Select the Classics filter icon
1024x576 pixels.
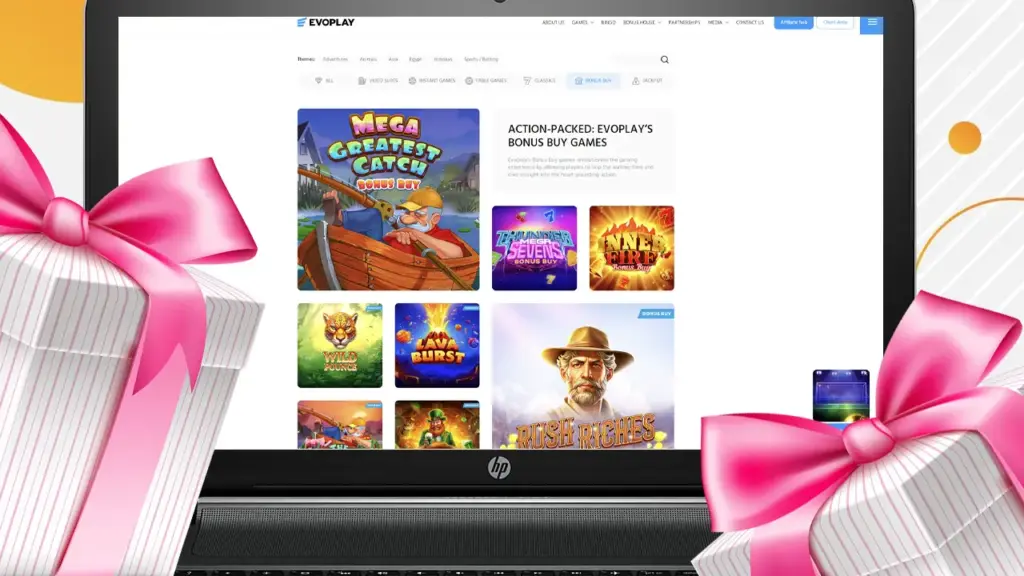tap(527, 81)
